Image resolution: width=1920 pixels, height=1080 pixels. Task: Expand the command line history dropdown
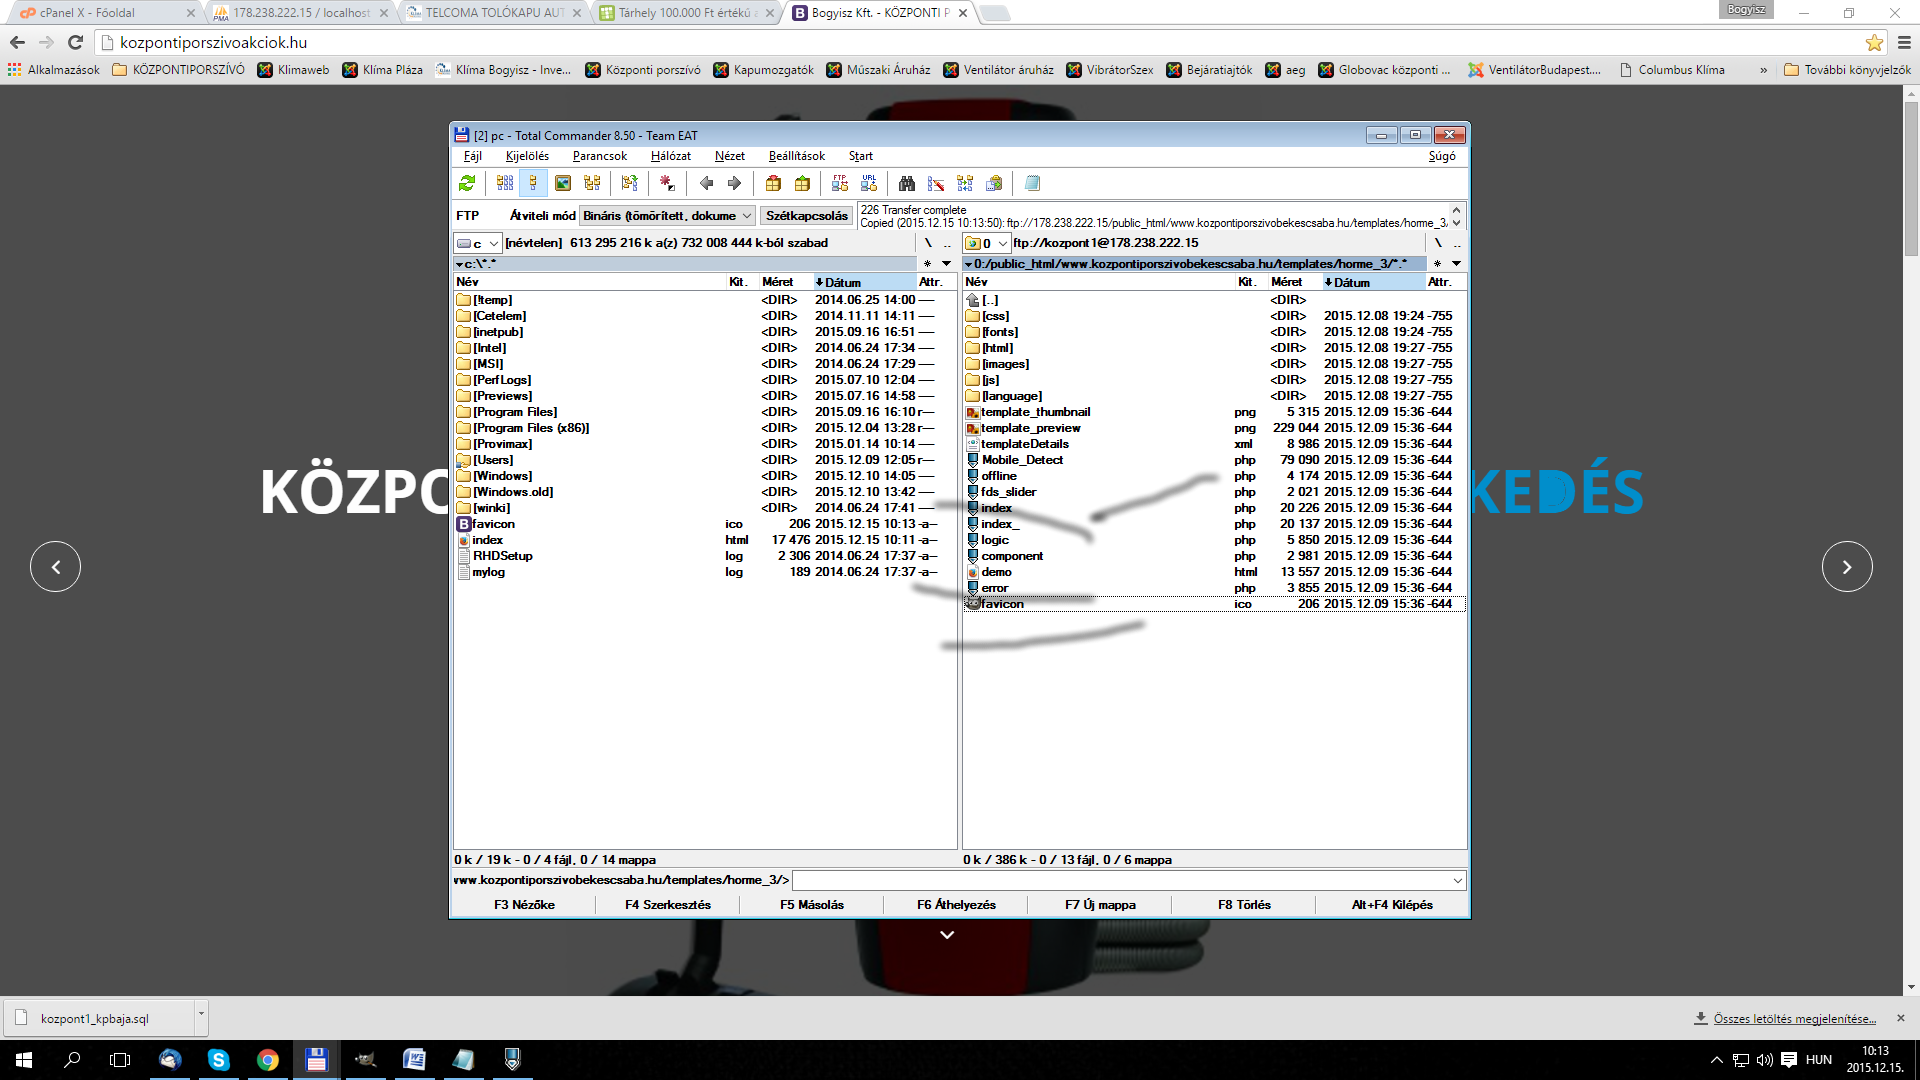click(1457, 880)
